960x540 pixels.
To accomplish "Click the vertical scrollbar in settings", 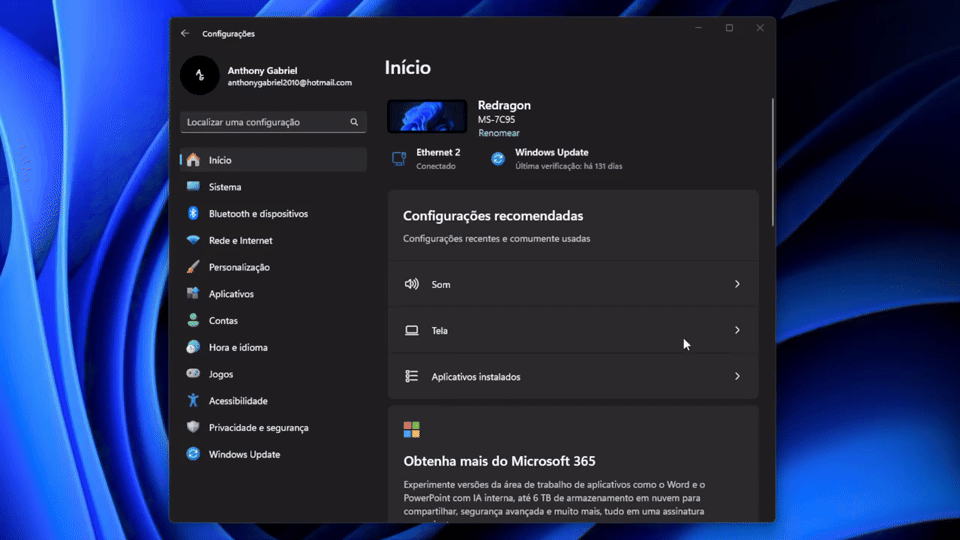I will click(x=773, y=162).
